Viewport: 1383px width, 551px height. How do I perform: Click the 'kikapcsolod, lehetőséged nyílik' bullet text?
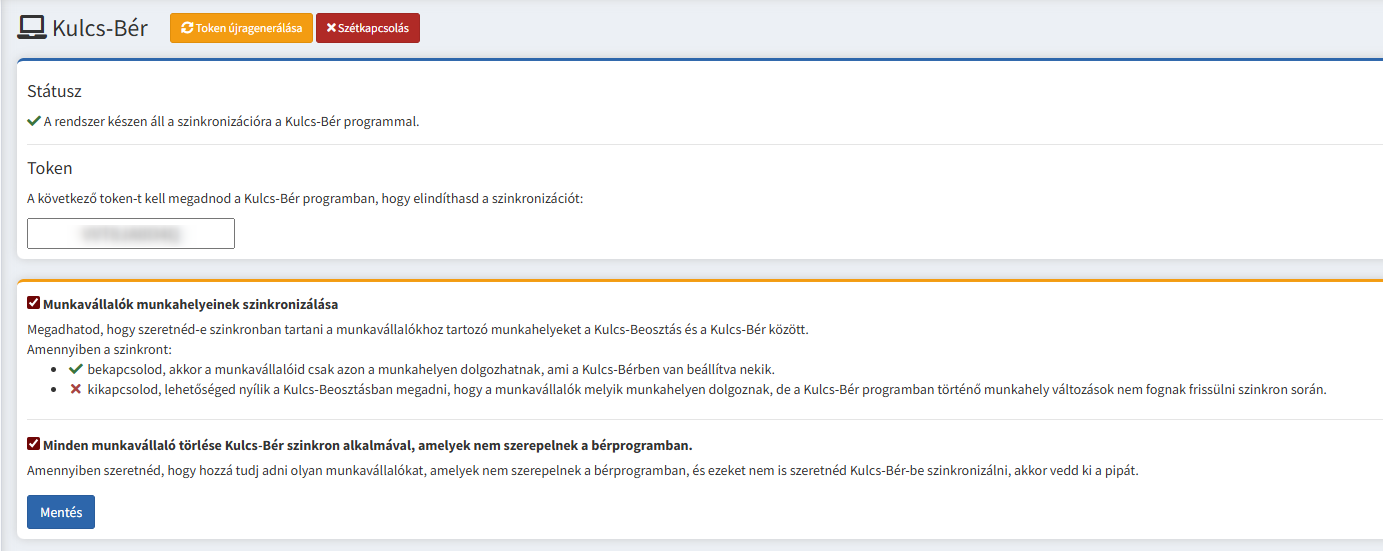point(707,389)
